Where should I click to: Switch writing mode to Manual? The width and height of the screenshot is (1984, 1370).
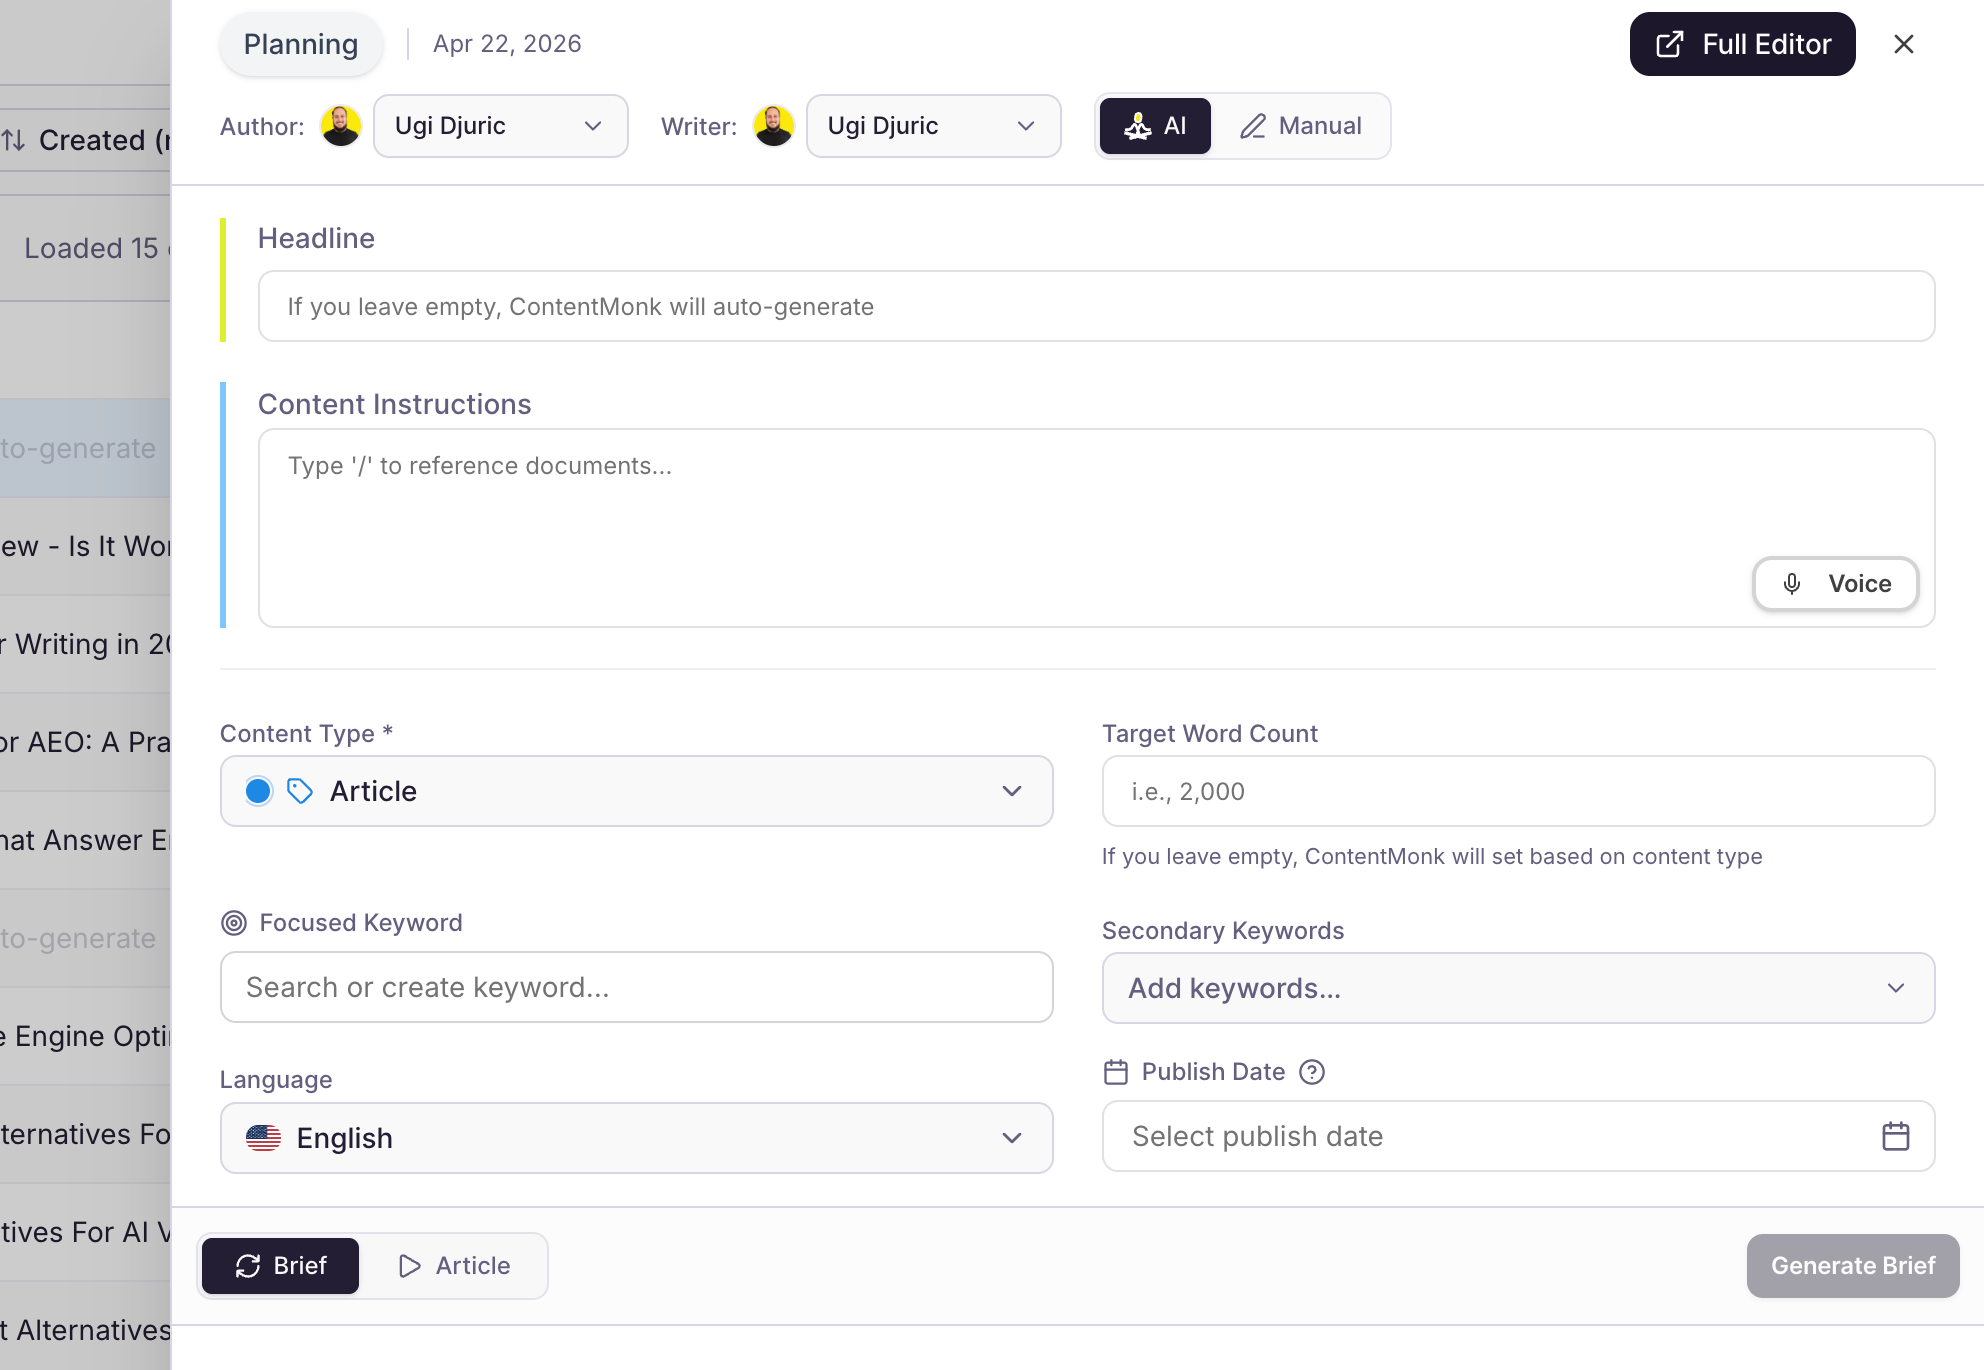[1300, 126]
